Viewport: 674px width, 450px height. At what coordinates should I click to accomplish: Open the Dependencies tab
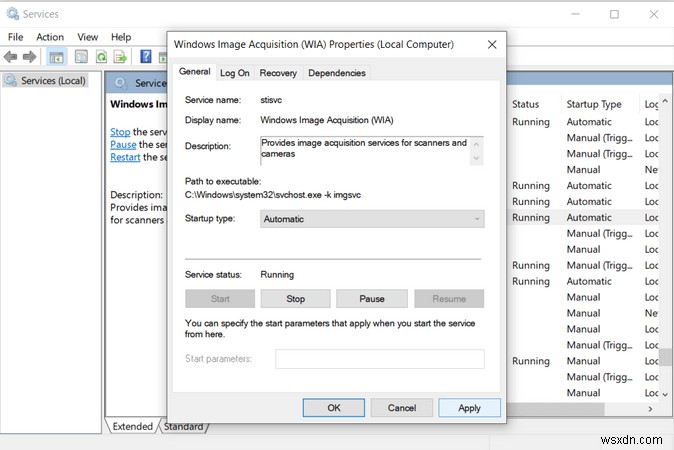pos(337,73)
